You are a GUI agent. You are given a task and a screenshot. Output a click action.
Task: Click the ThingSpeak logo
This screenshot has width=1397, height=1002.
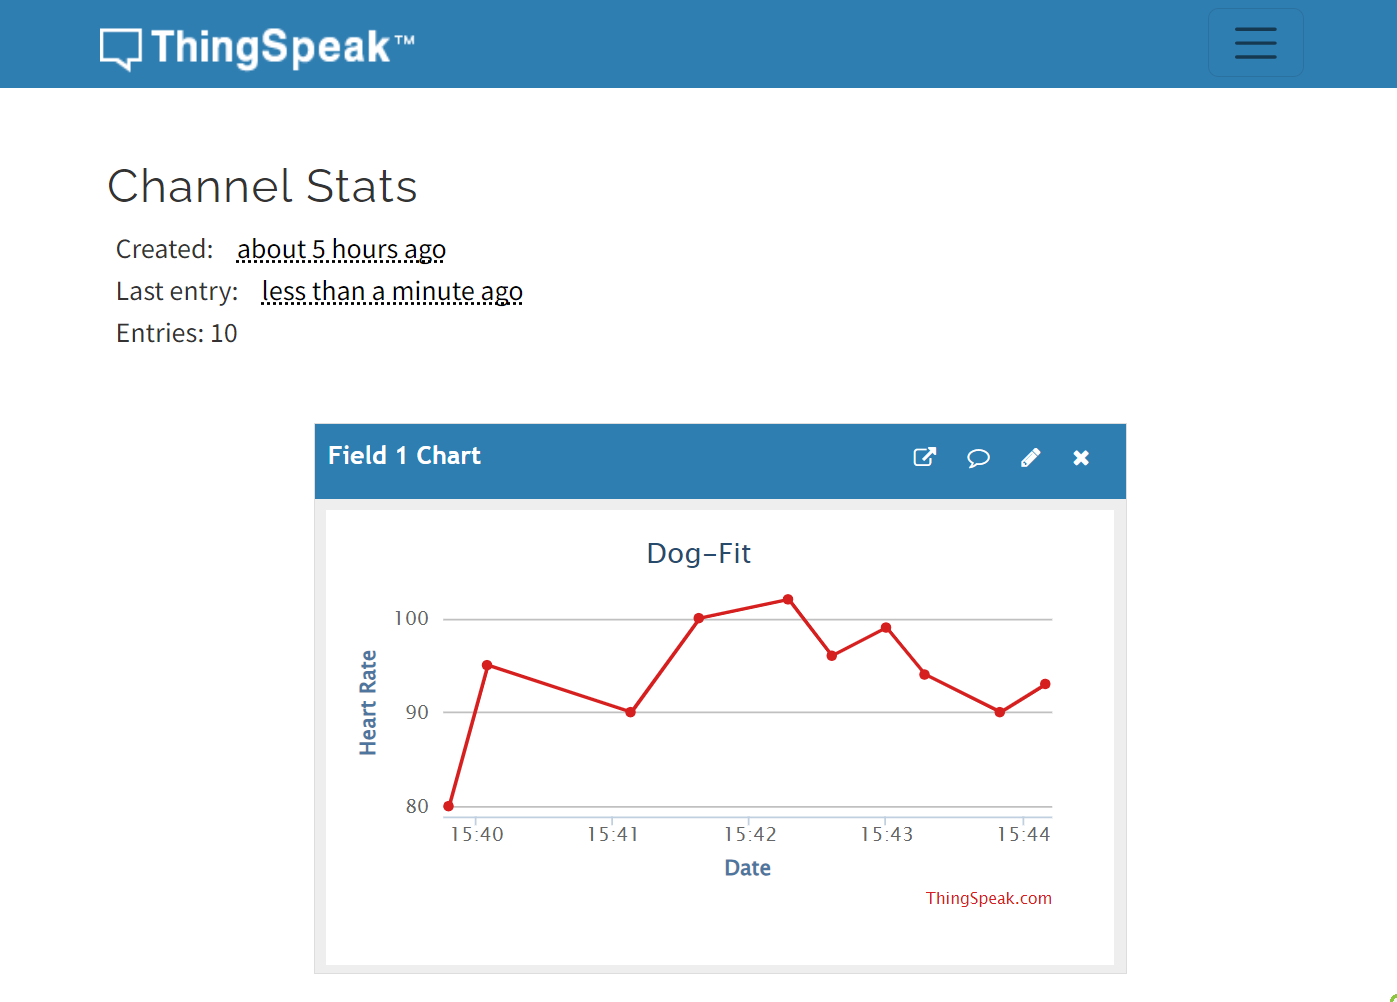257,47
